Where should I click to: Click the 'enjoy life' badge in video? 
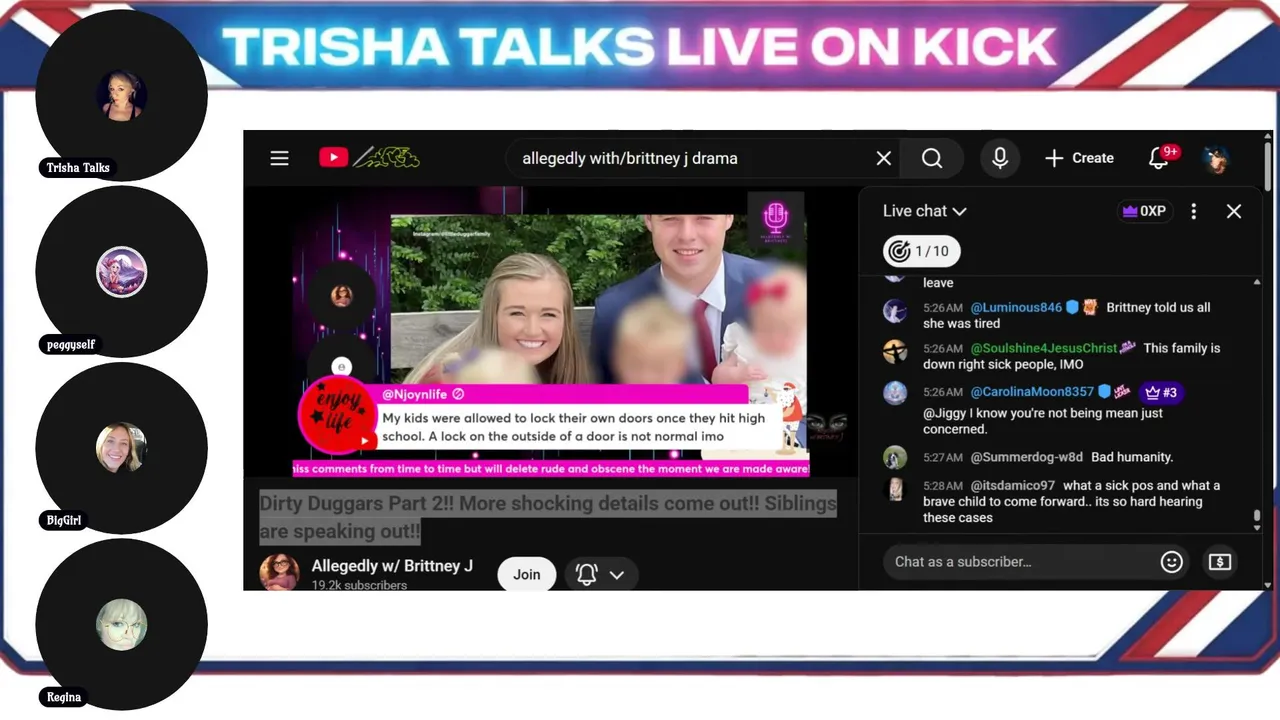pyautogui.click(x=337, y=413)
